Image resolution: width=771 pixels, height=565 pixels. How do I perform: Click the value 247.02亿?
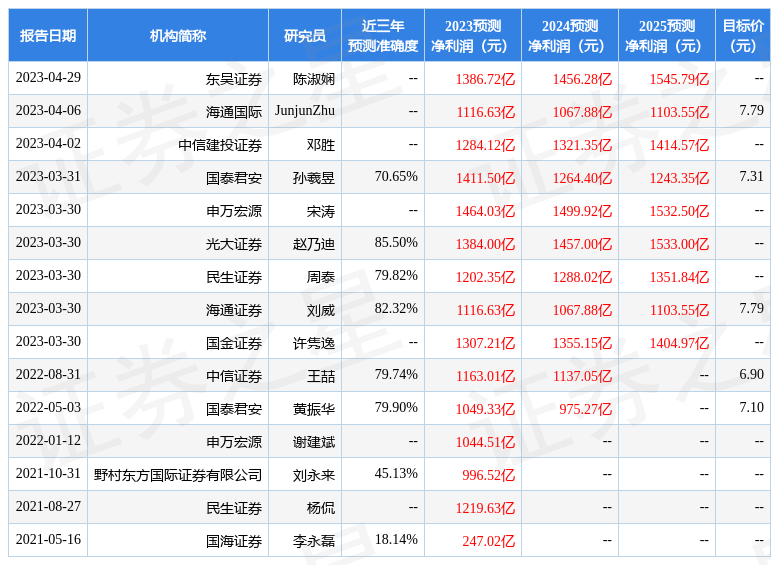(489, 541)
